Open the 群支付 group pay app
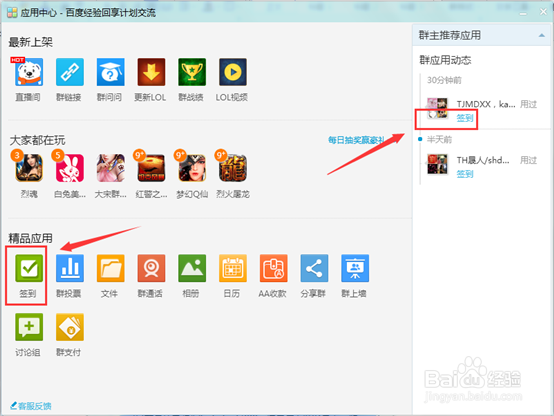This screenshot has width=554, height=416. click(70, 327)
